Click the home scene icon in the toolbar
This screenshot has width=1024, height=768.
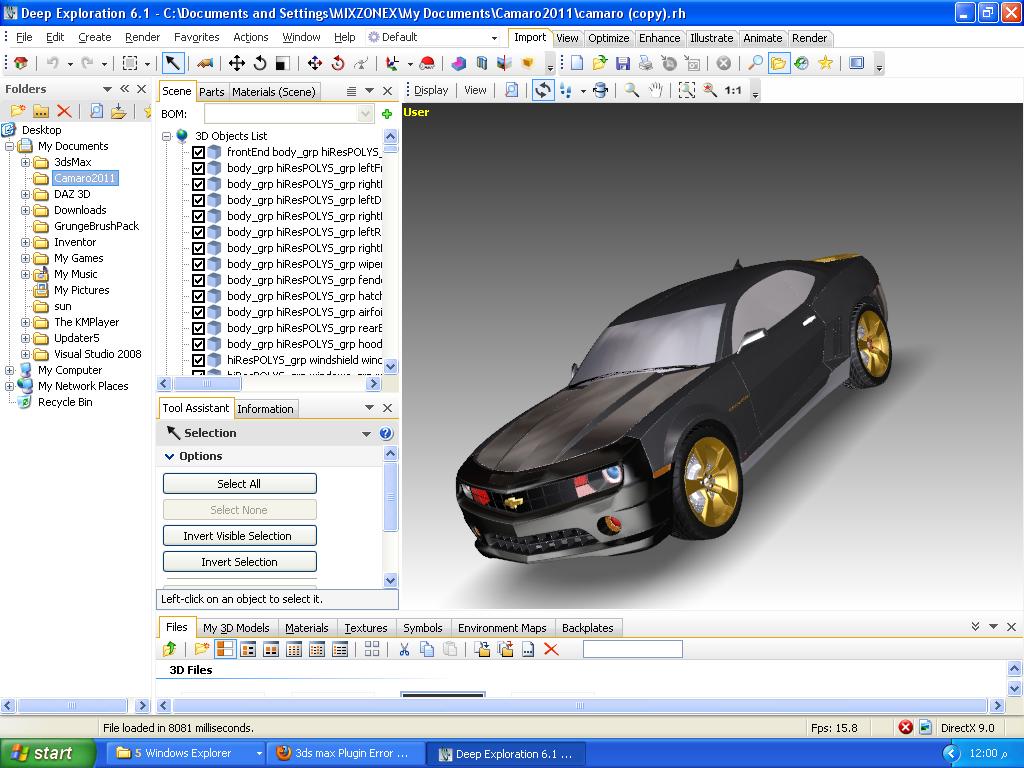click(x=21, y=63)
